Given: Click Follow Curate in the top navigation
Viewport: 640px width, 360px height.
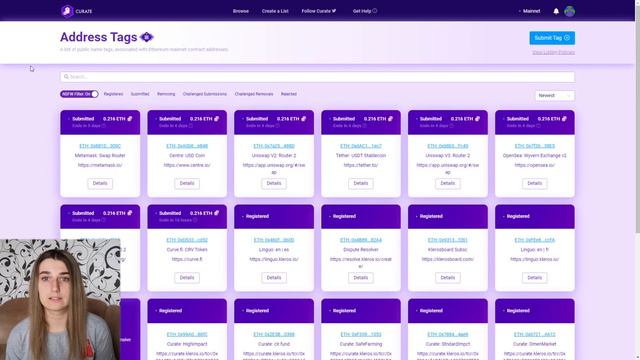Looking at the screenshot, I should click(319, 11).
